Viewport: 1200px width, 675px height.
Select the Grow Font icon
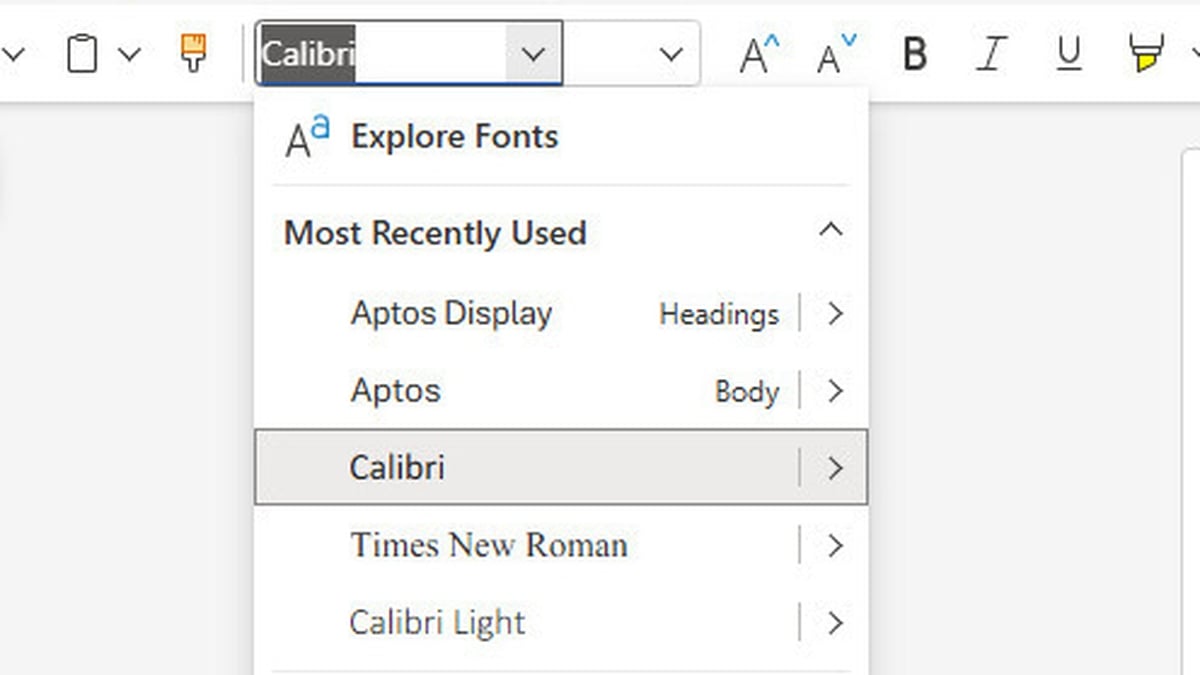click(x=757, y=54)
